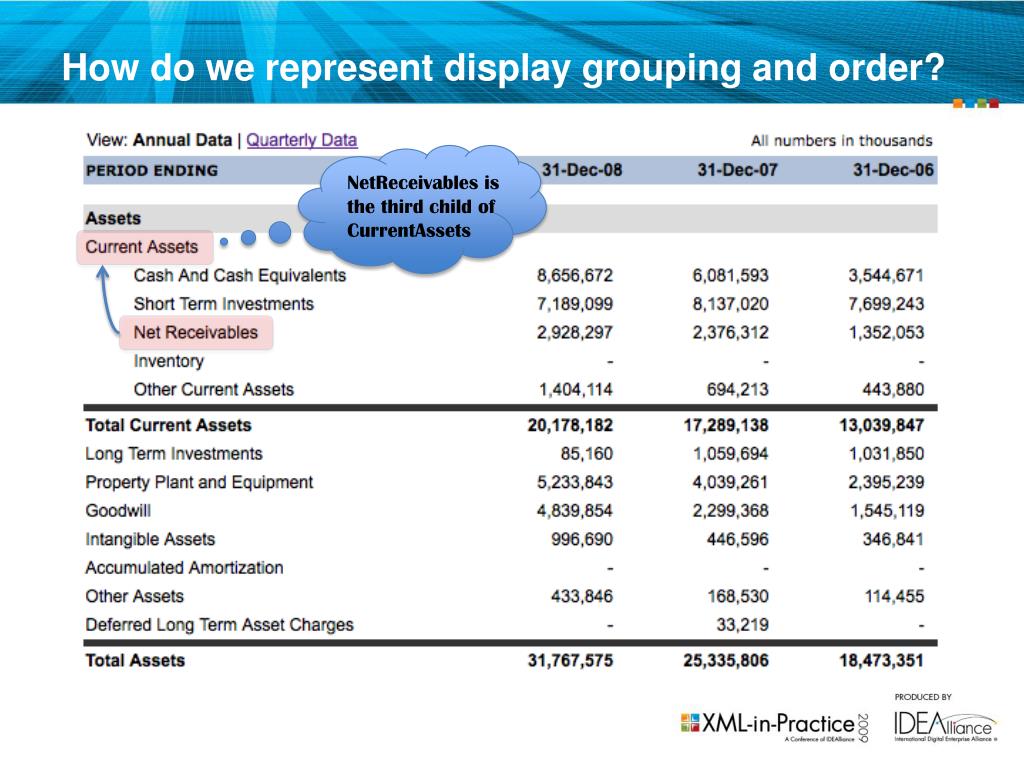Click total 25,335,806 in 2007 column
Screen dimensions: 1024x768
click(726, 661)
